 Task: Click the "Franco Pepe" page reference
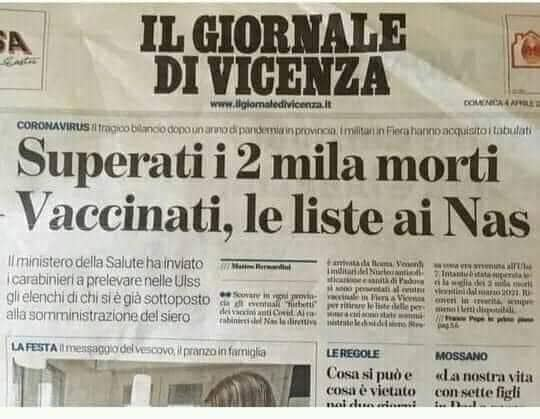tap(485, 322)
